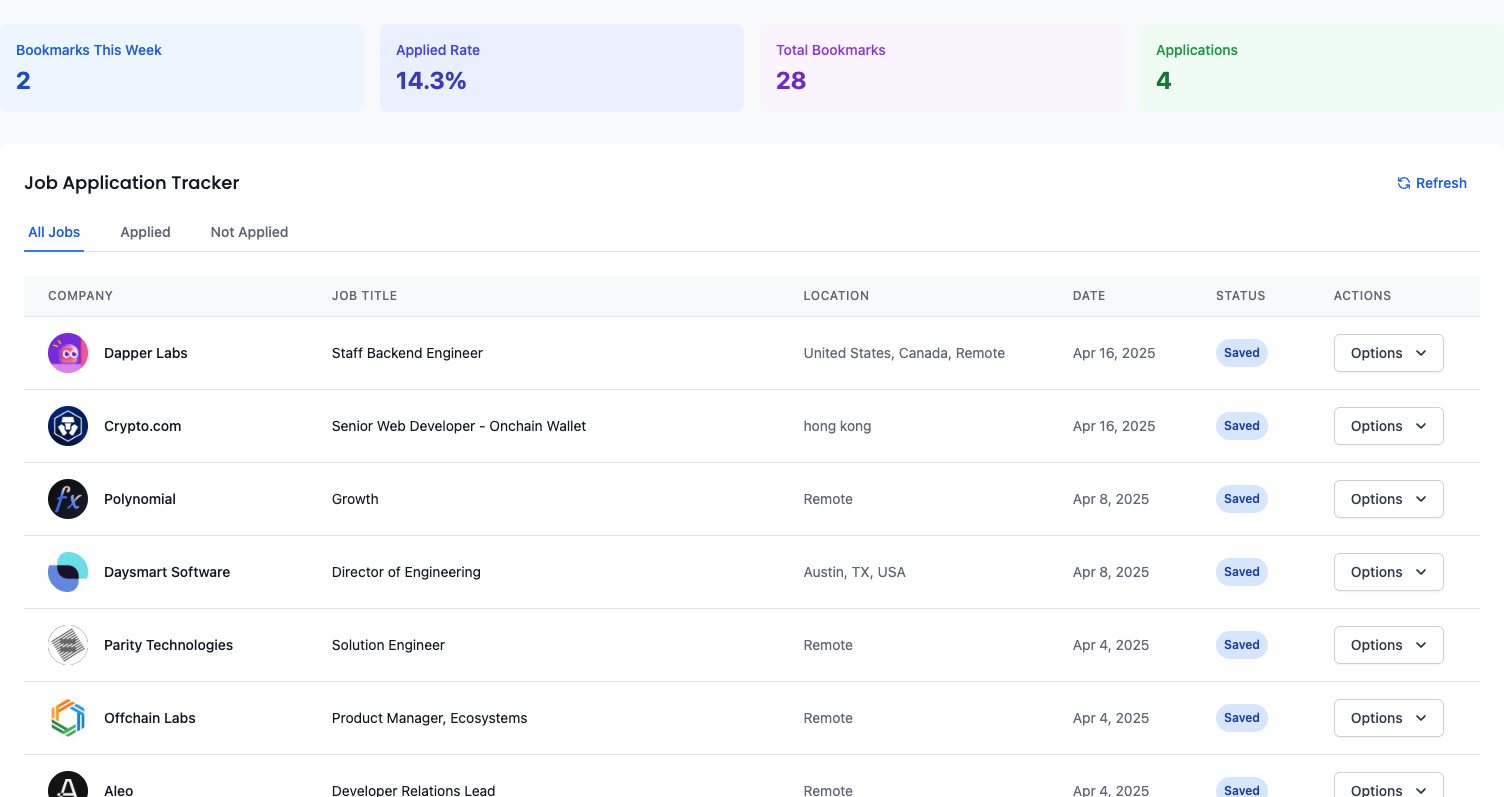1504x797 pixels.
Task: Click the Dapper Labs company logo
Action: 67,353
